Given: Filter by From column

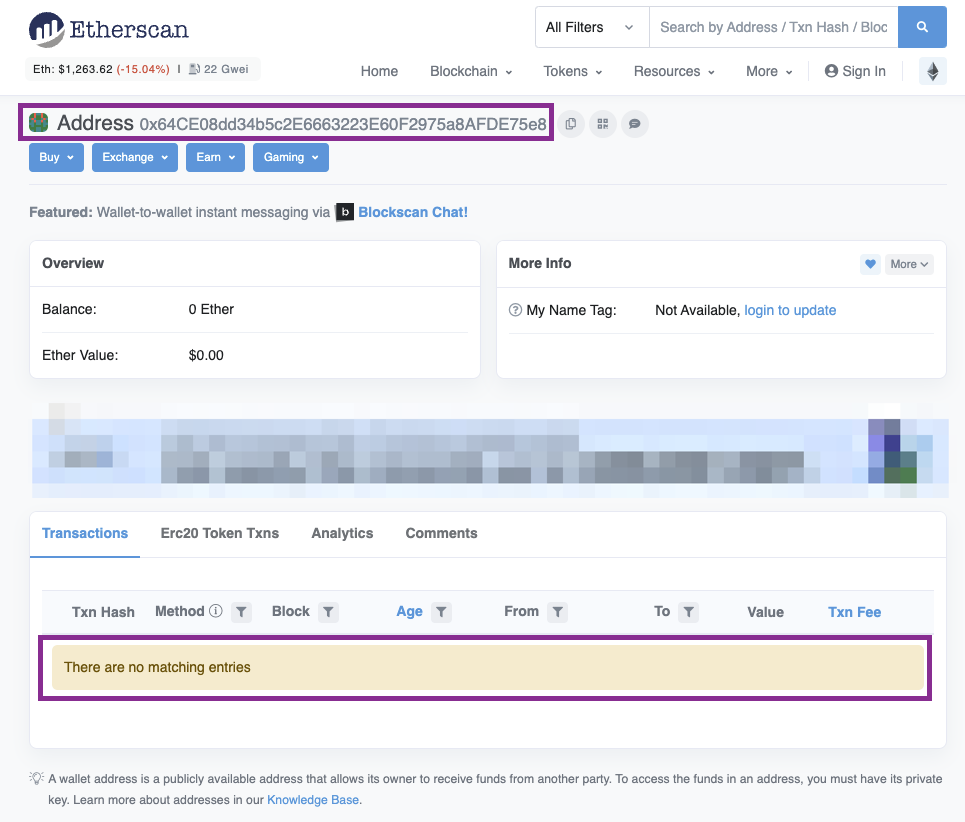Looking at the screenshot, I should tap(558, 612).
